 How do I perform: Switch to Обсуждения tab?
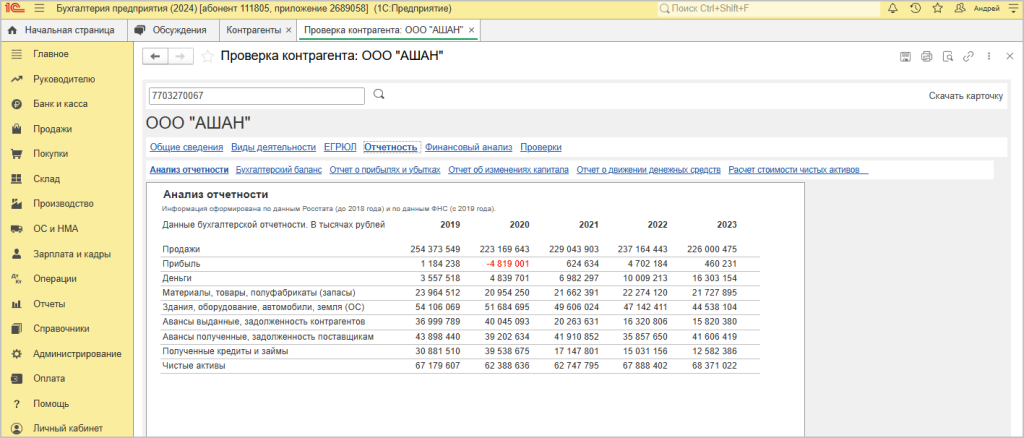pos(171,30)
